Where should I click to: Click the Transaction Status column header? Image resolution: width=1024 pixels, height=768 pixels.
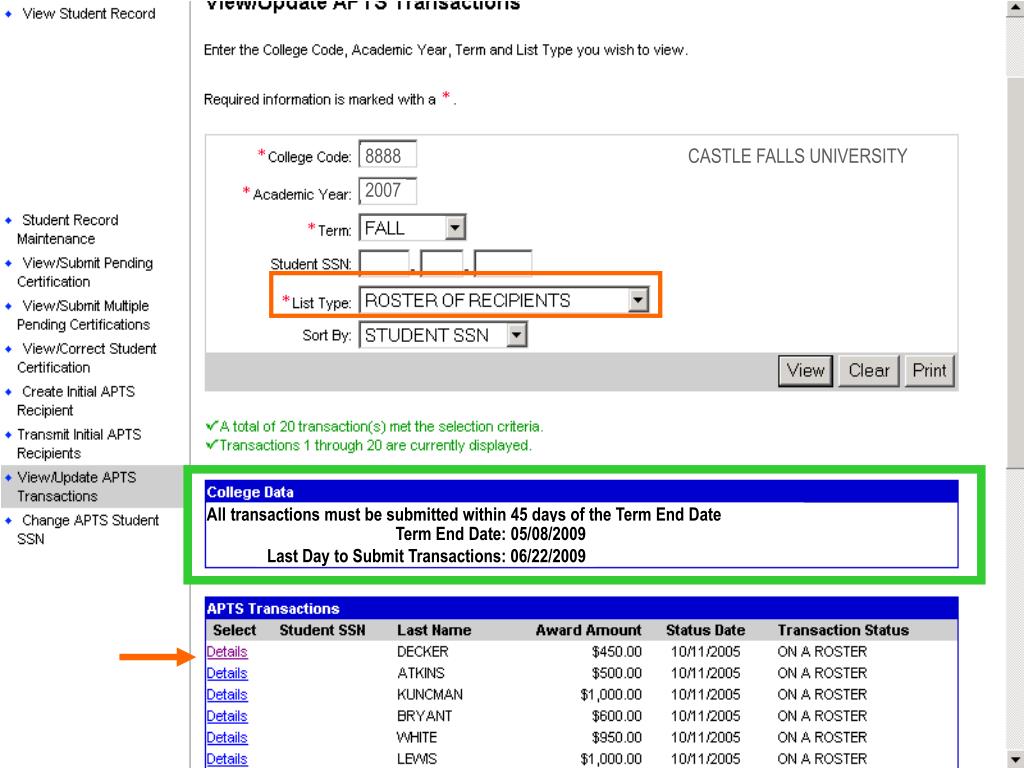point(843,630)
